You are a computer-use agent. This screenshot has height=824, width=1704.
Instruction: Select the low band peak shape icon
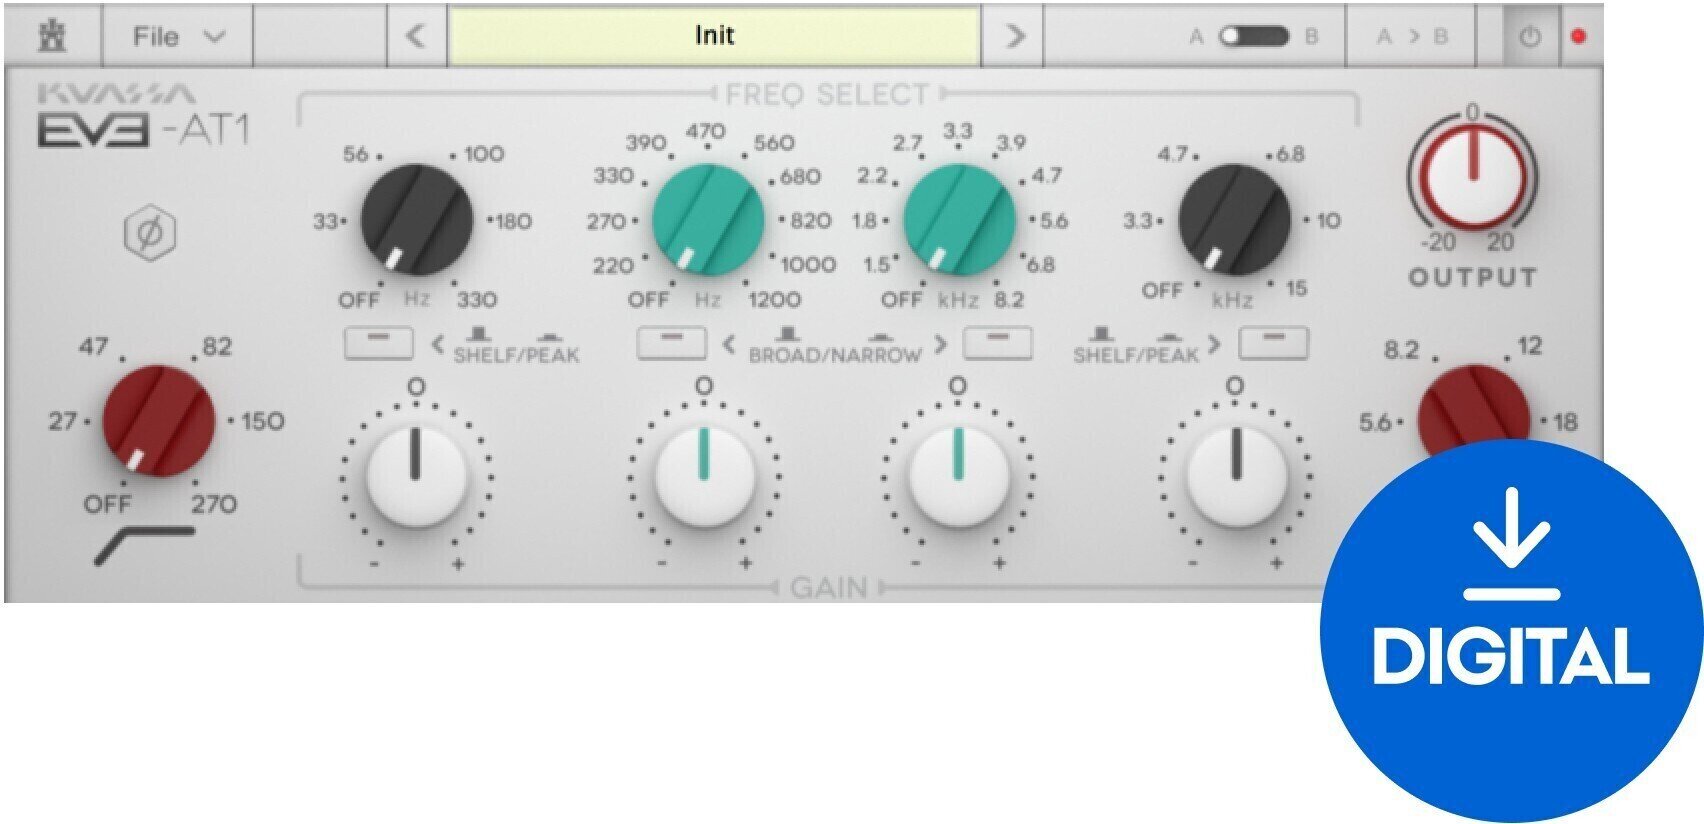549,338
